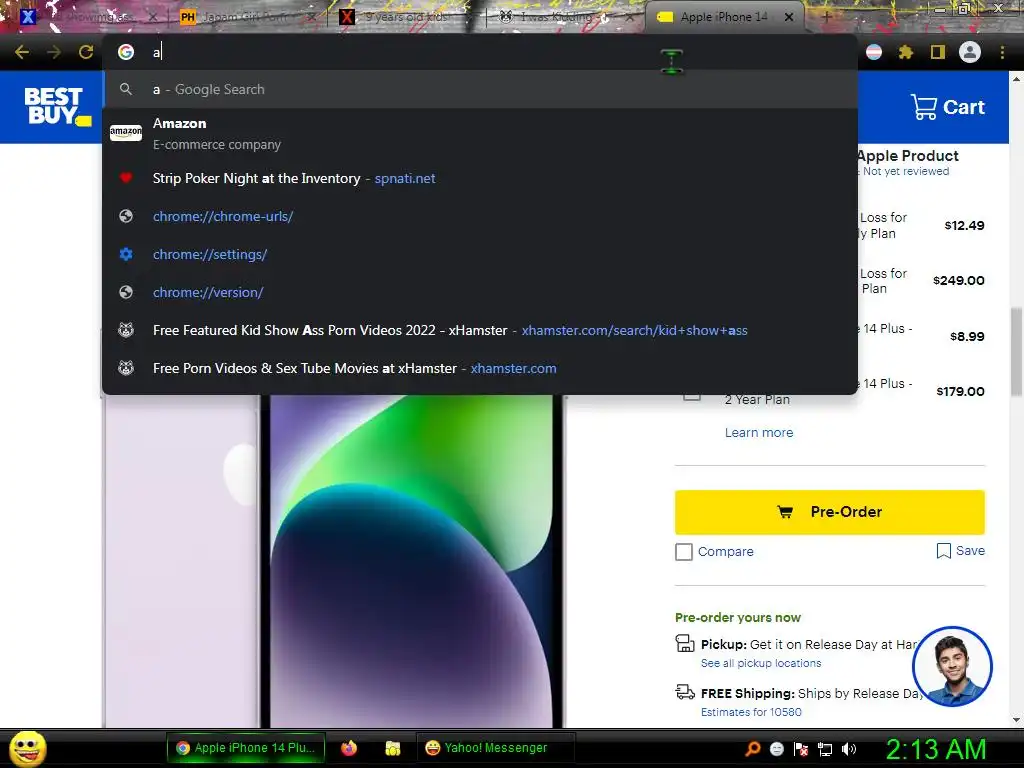Click the page vertical scrollbar thumb
Viewport: 1024px width, 768px height.
(x=1016, y=351)
